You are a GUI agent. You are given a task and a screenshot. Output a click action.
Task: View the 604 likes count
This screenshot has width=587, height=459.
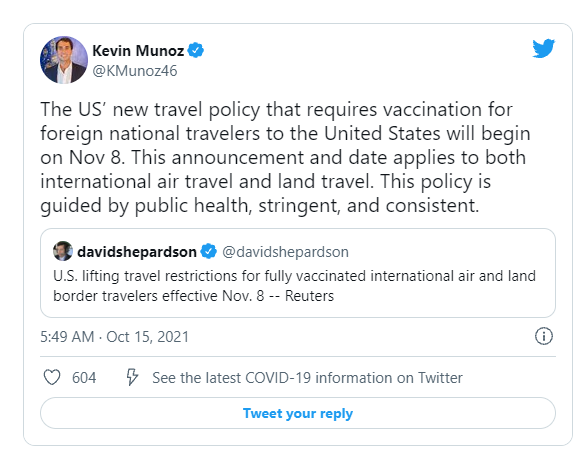[84, 377]
